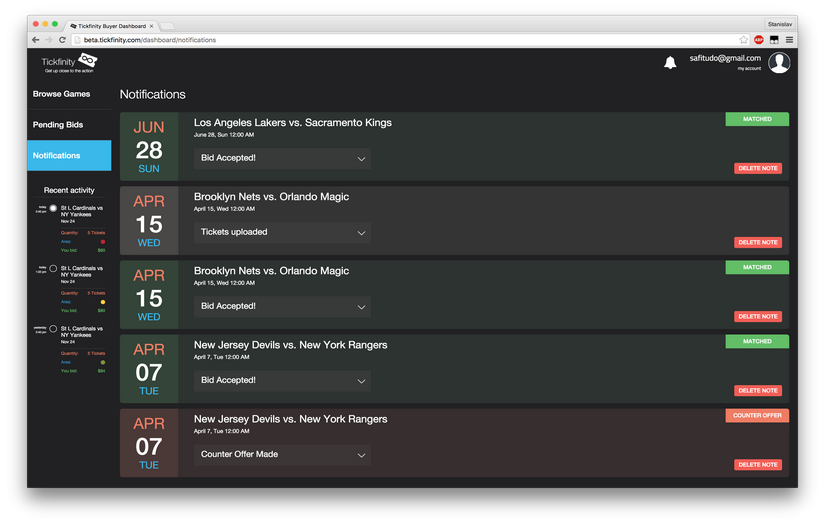Click the APR 15 WED tile of Tickets uploaded
Viewport: 825px width, 525px height.
tap(149, 221)
